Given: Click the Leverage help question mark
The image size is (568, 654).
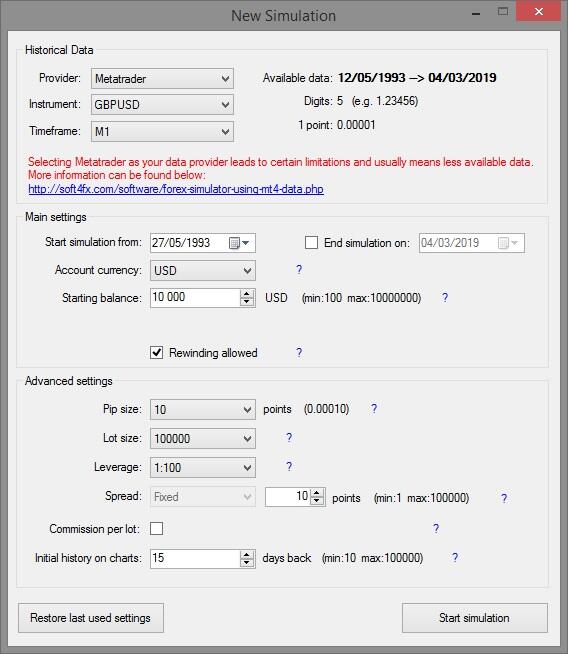Looking at the screenshot, I should point(289,466).
